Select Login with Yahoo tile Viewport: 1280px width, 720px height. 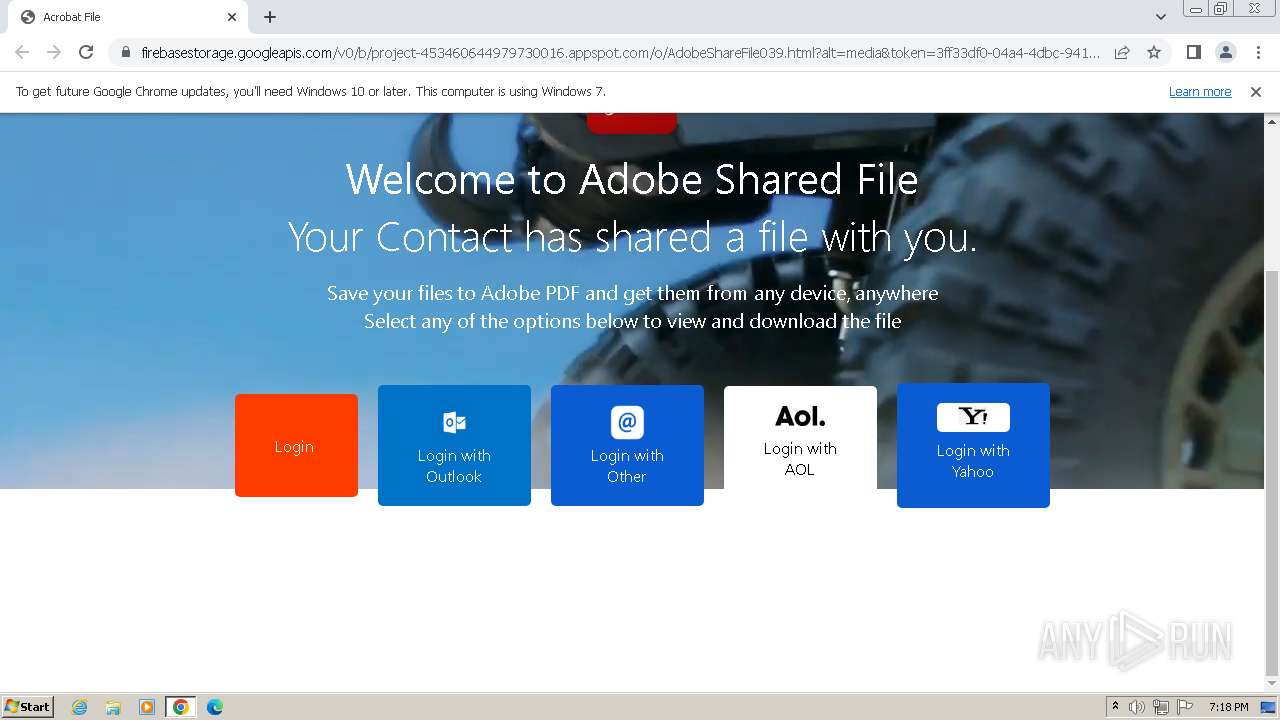pos(973,445)
